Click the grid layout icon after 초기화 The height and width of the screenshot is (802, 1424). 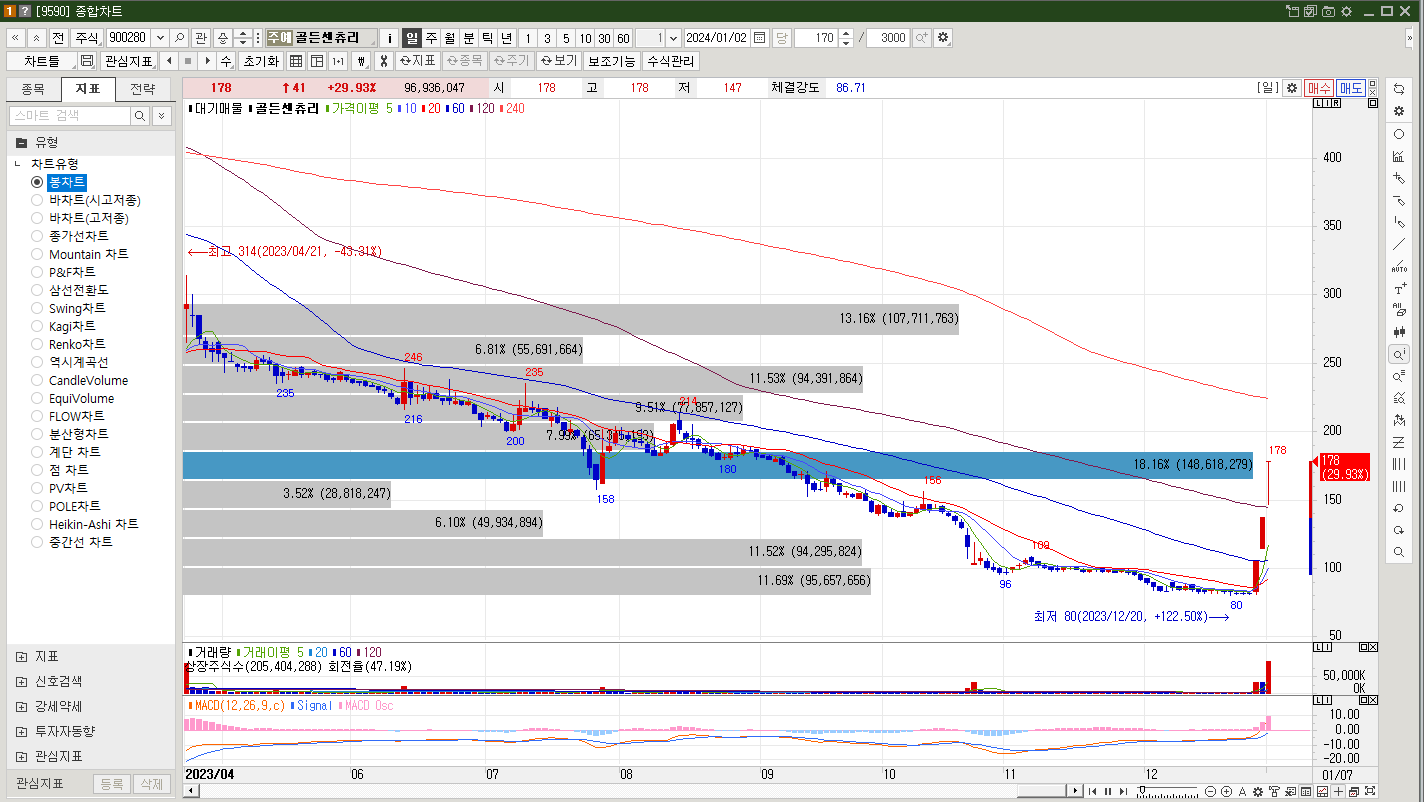coord(296,61)
